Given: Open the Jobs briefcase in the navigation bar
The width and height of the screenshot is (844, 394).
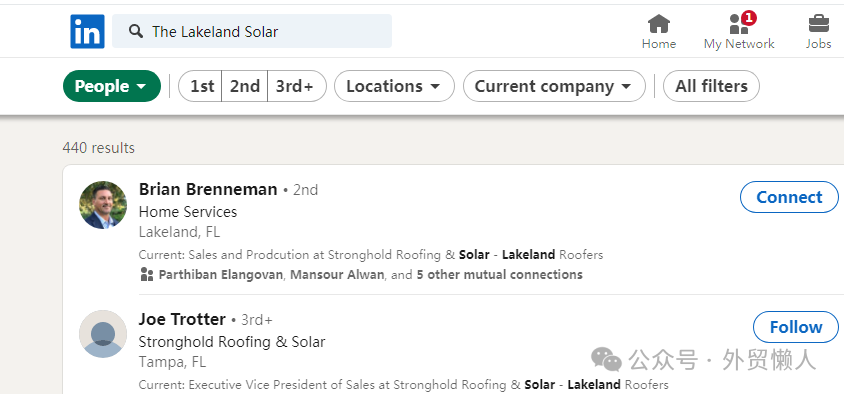Looking at the screenshot, I should (818, 32).
